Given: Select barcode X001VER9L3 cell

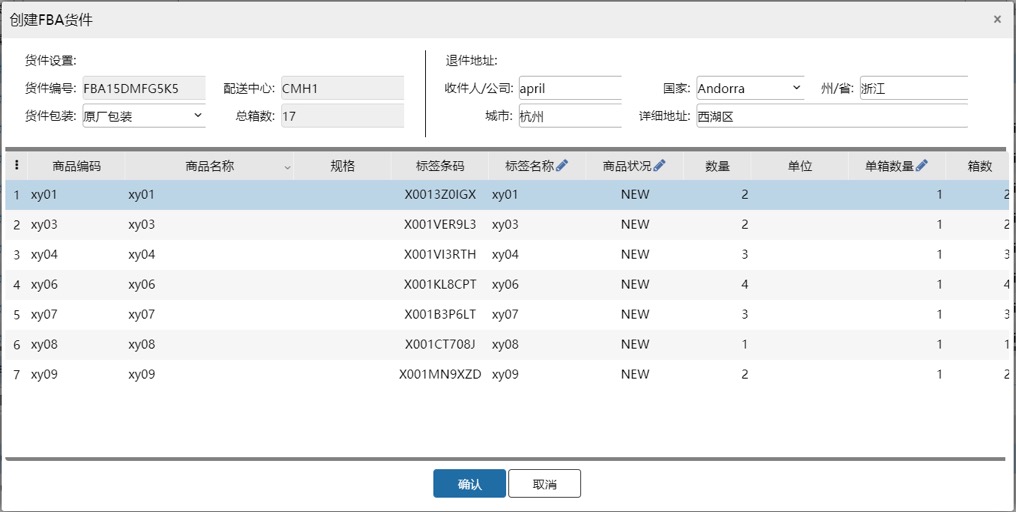Looking at the screenshot, I should (440, 224).
